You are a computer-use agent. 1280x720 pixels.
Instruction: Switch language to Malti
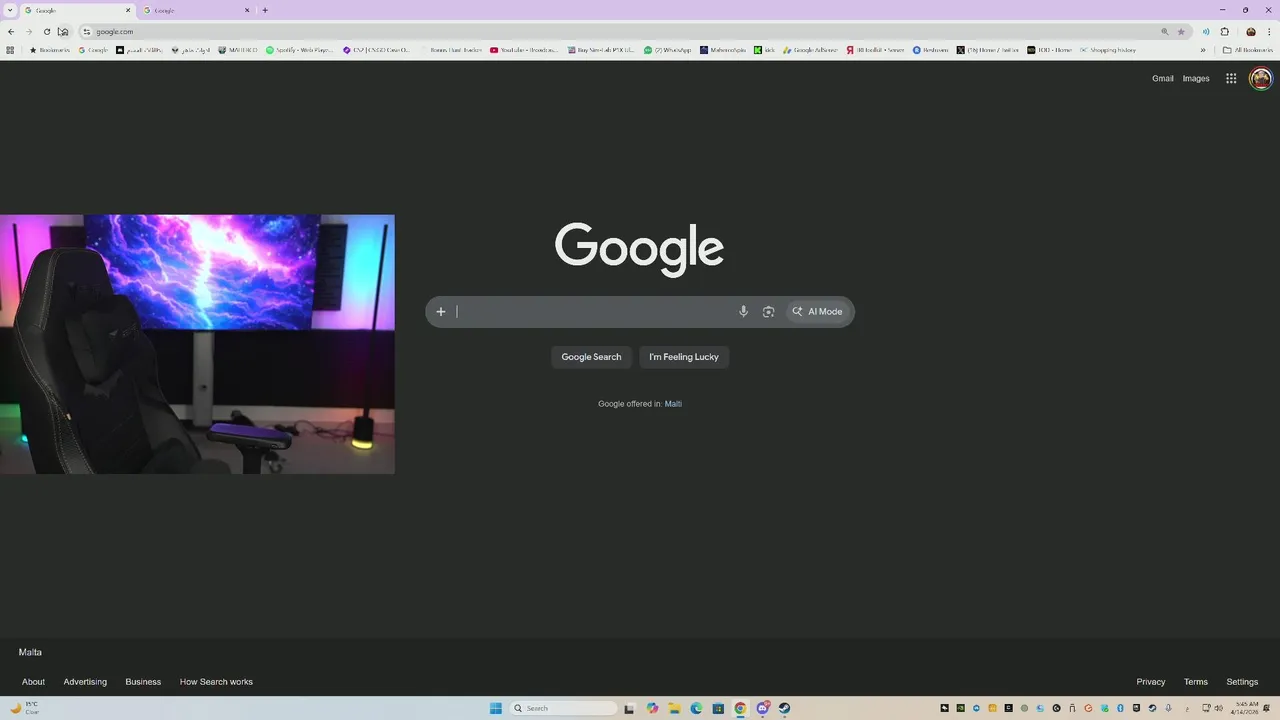pos(673,404)
